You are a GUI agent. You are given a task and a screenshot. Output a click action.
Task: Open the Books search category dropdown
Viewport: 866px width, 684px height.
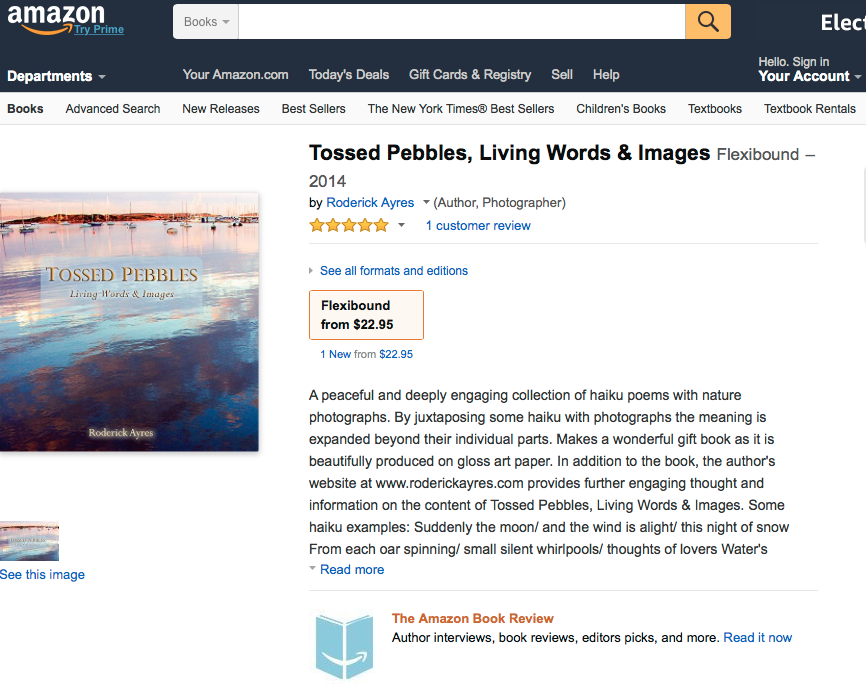pyautogui.click(x=207, y=22)
